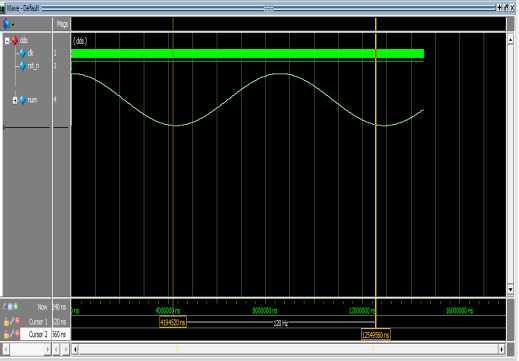Select the rst_n signal name
Screen dimensions: 519x361
[33, 66]
